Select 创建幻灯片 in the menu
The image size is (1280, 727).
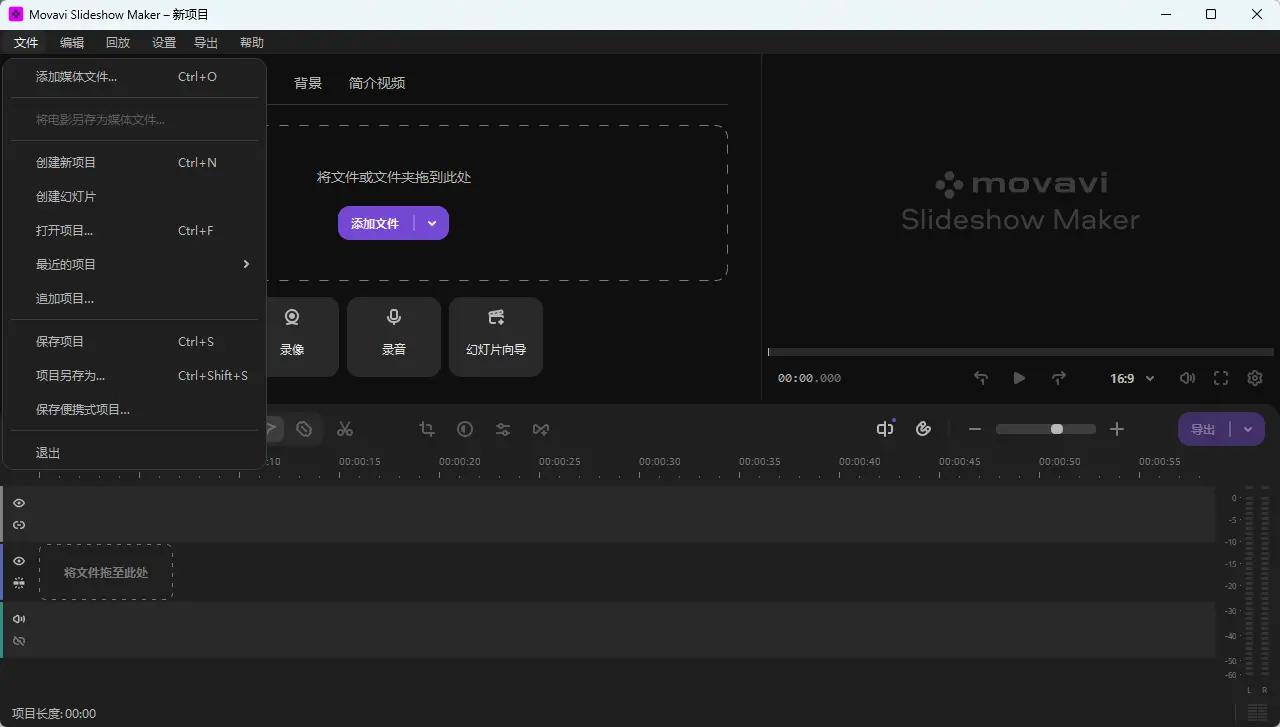[x=135, y=196]
